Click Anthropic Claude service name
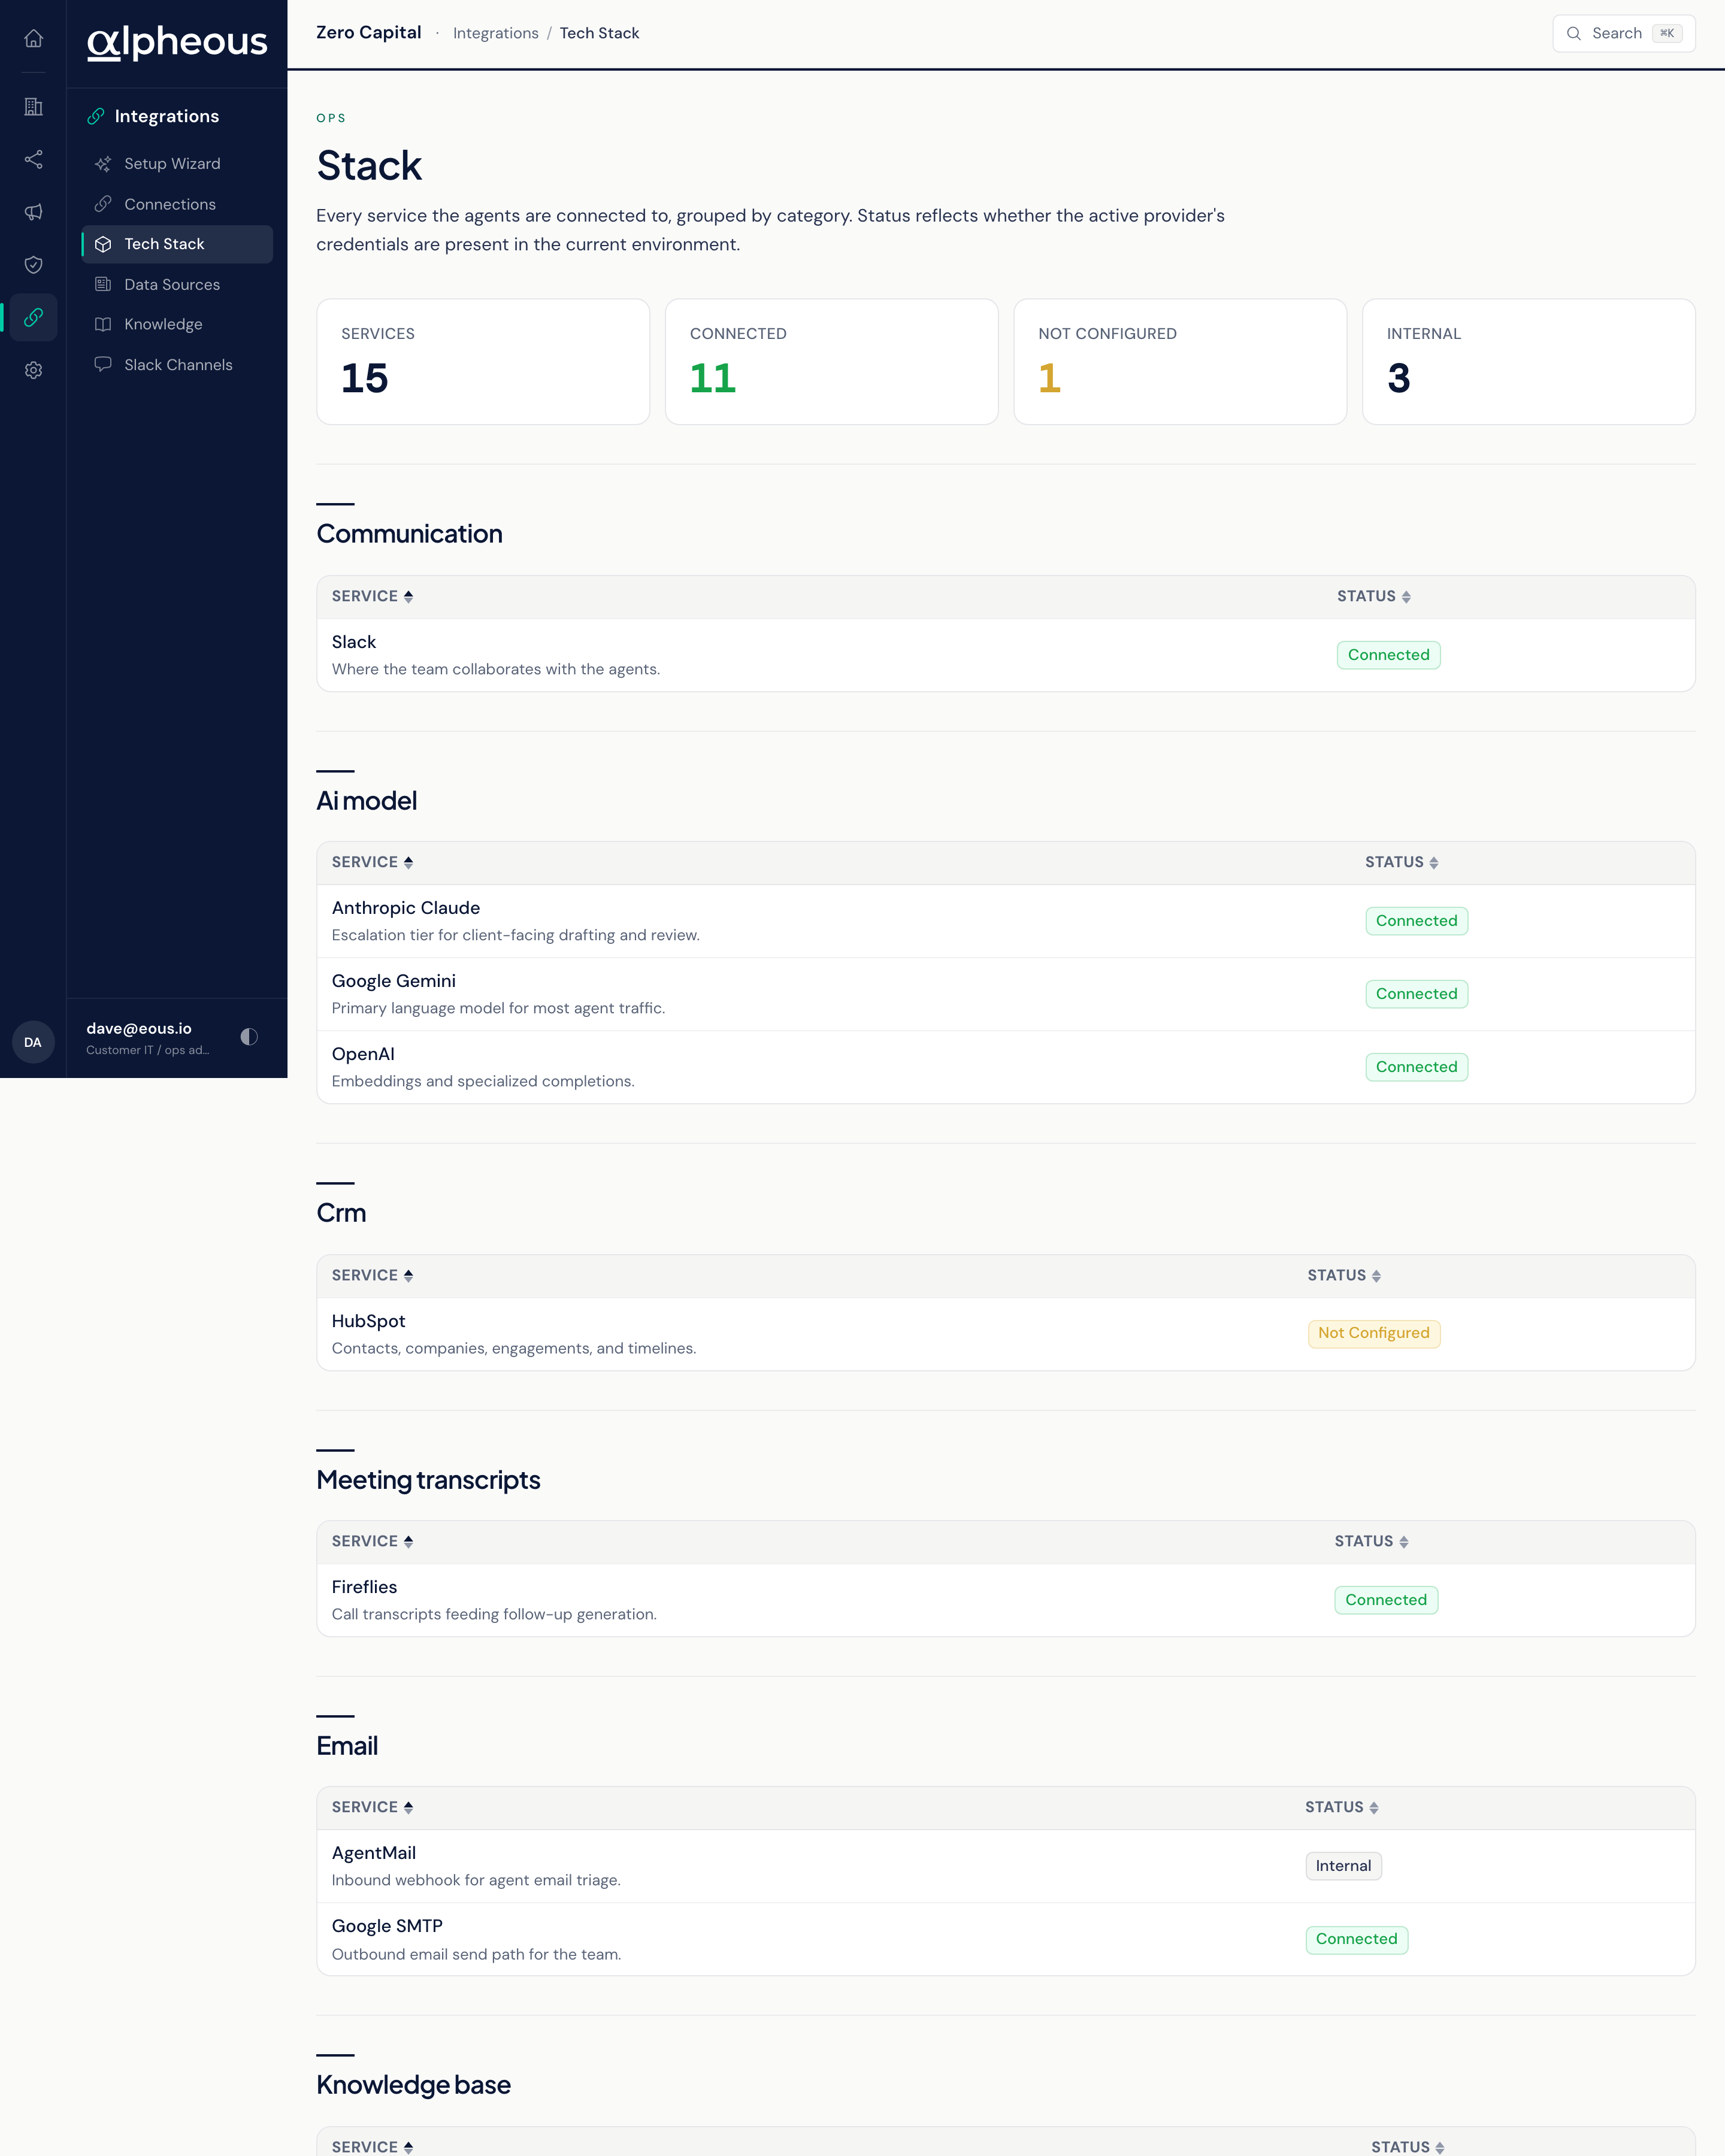The width and height of the screenshot is (1725, 2156). 406,908
